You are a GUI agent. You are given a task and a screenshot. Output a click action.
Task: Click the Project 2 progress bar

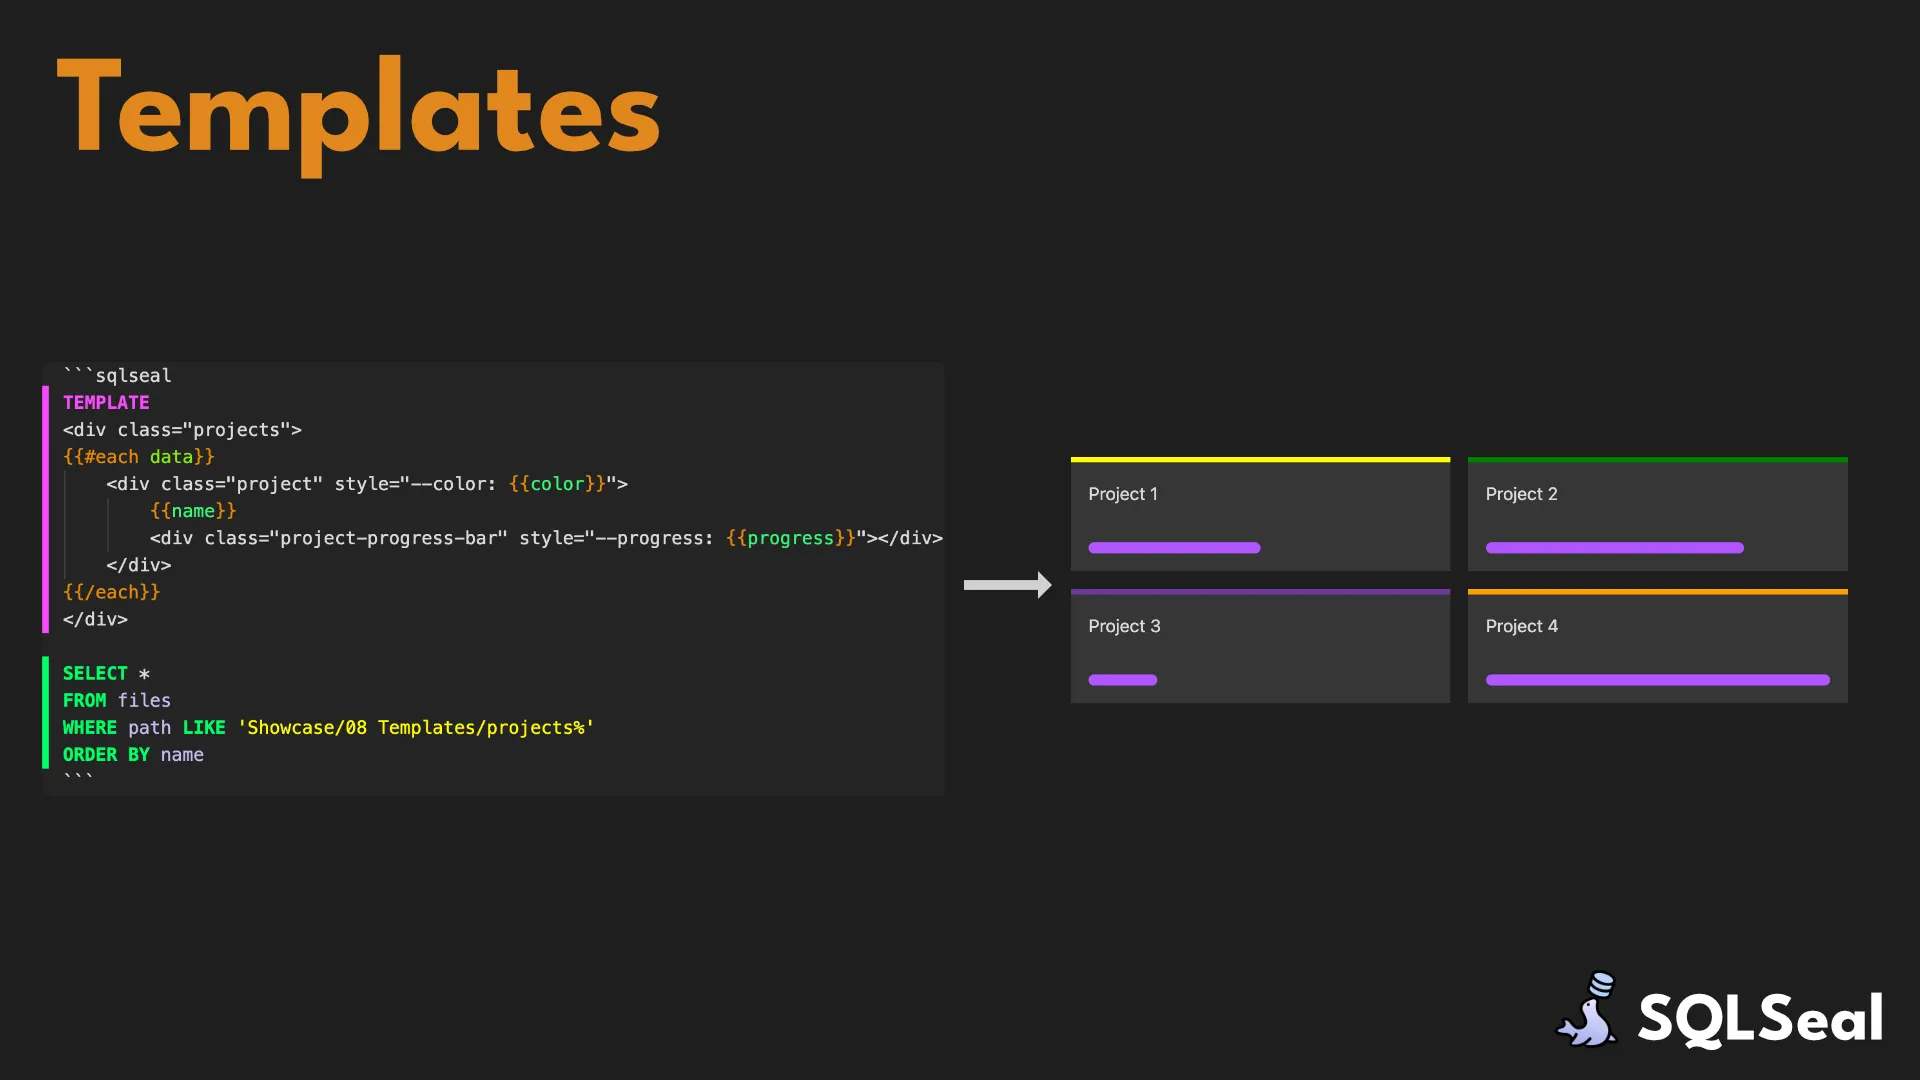tap(1614, 548)
